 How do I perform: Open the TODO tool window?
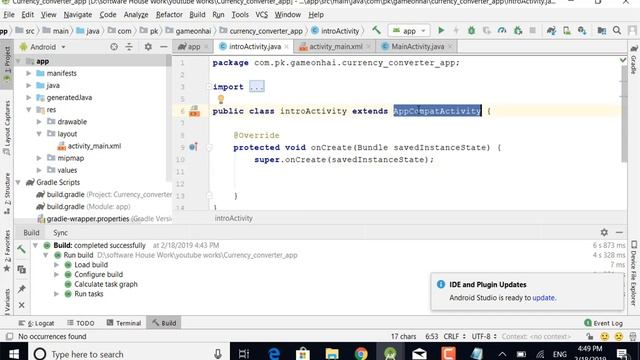tap(80, 323)
